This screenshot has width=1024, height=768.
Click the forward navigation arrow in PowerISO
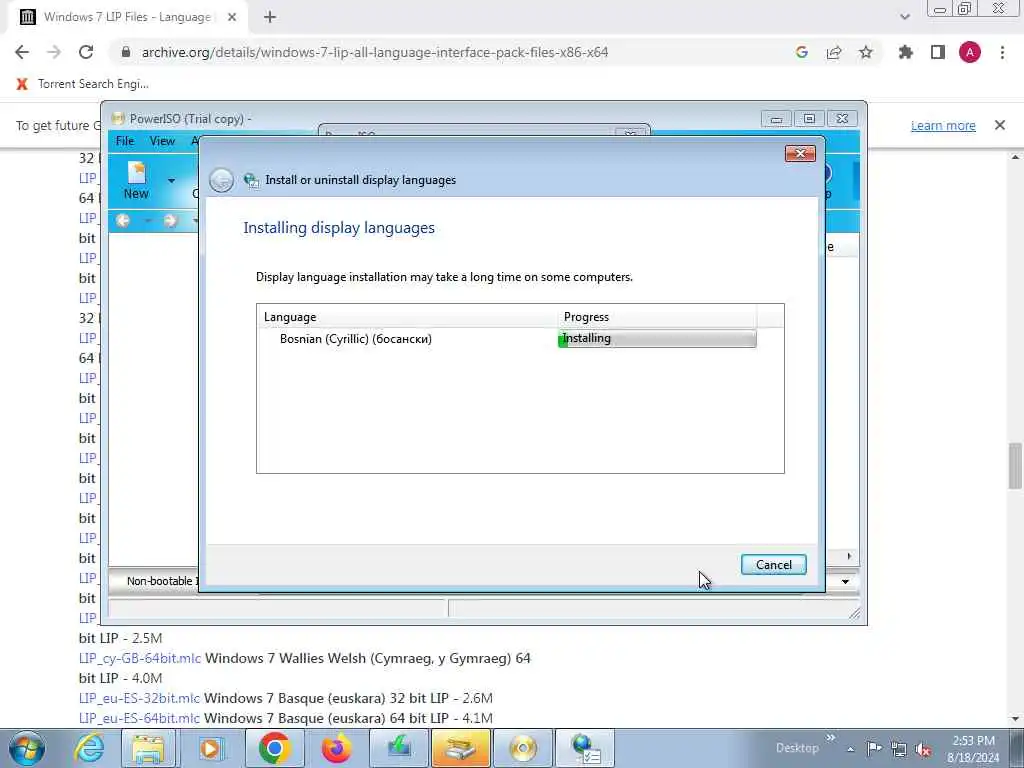(170, 221)
